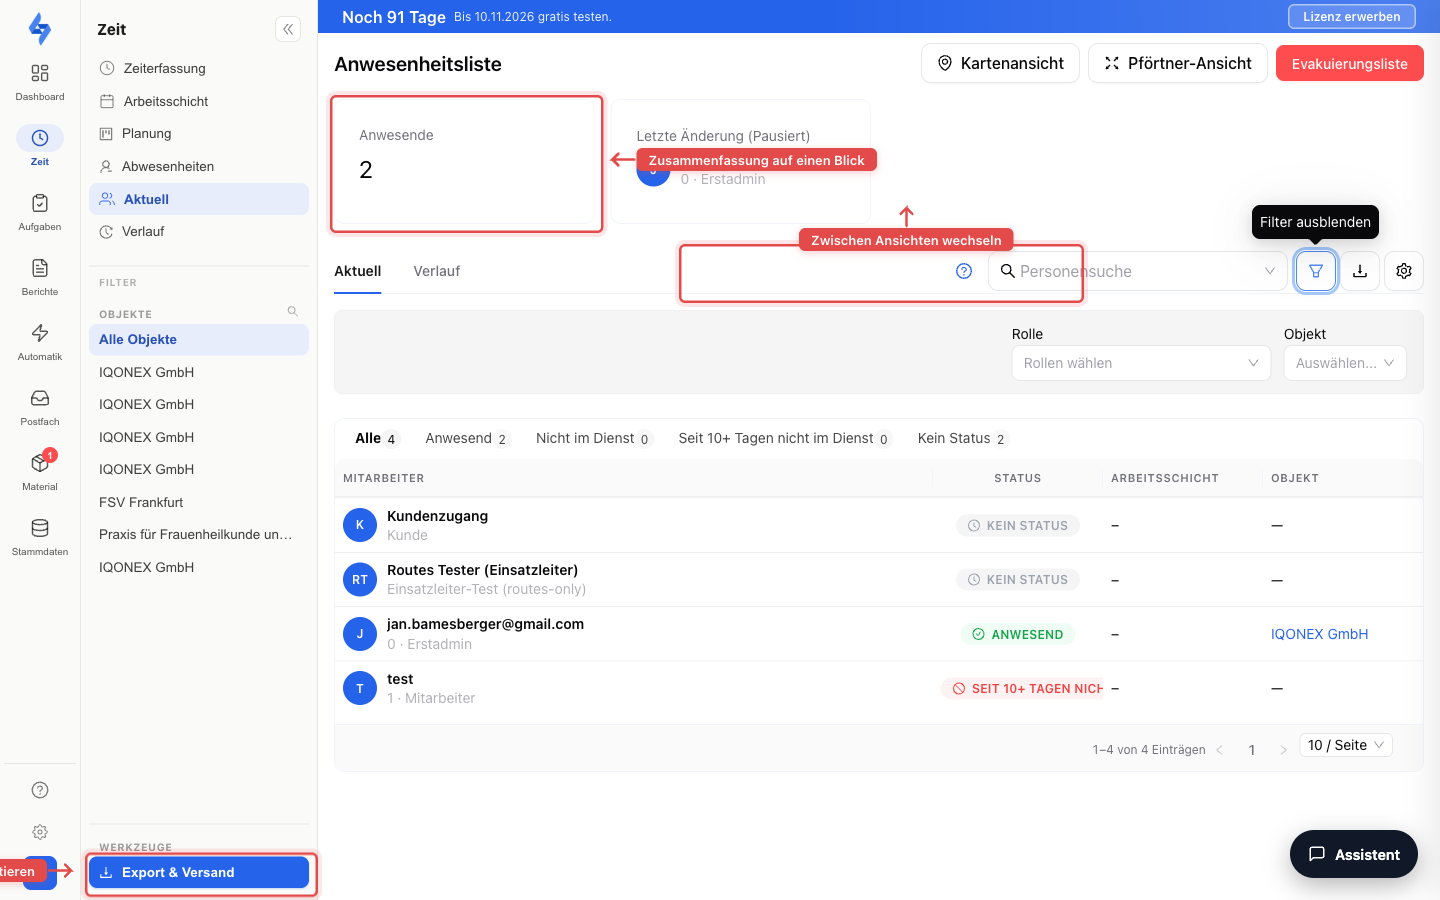Click avatar RT of Routes Tester

(360, 580)
